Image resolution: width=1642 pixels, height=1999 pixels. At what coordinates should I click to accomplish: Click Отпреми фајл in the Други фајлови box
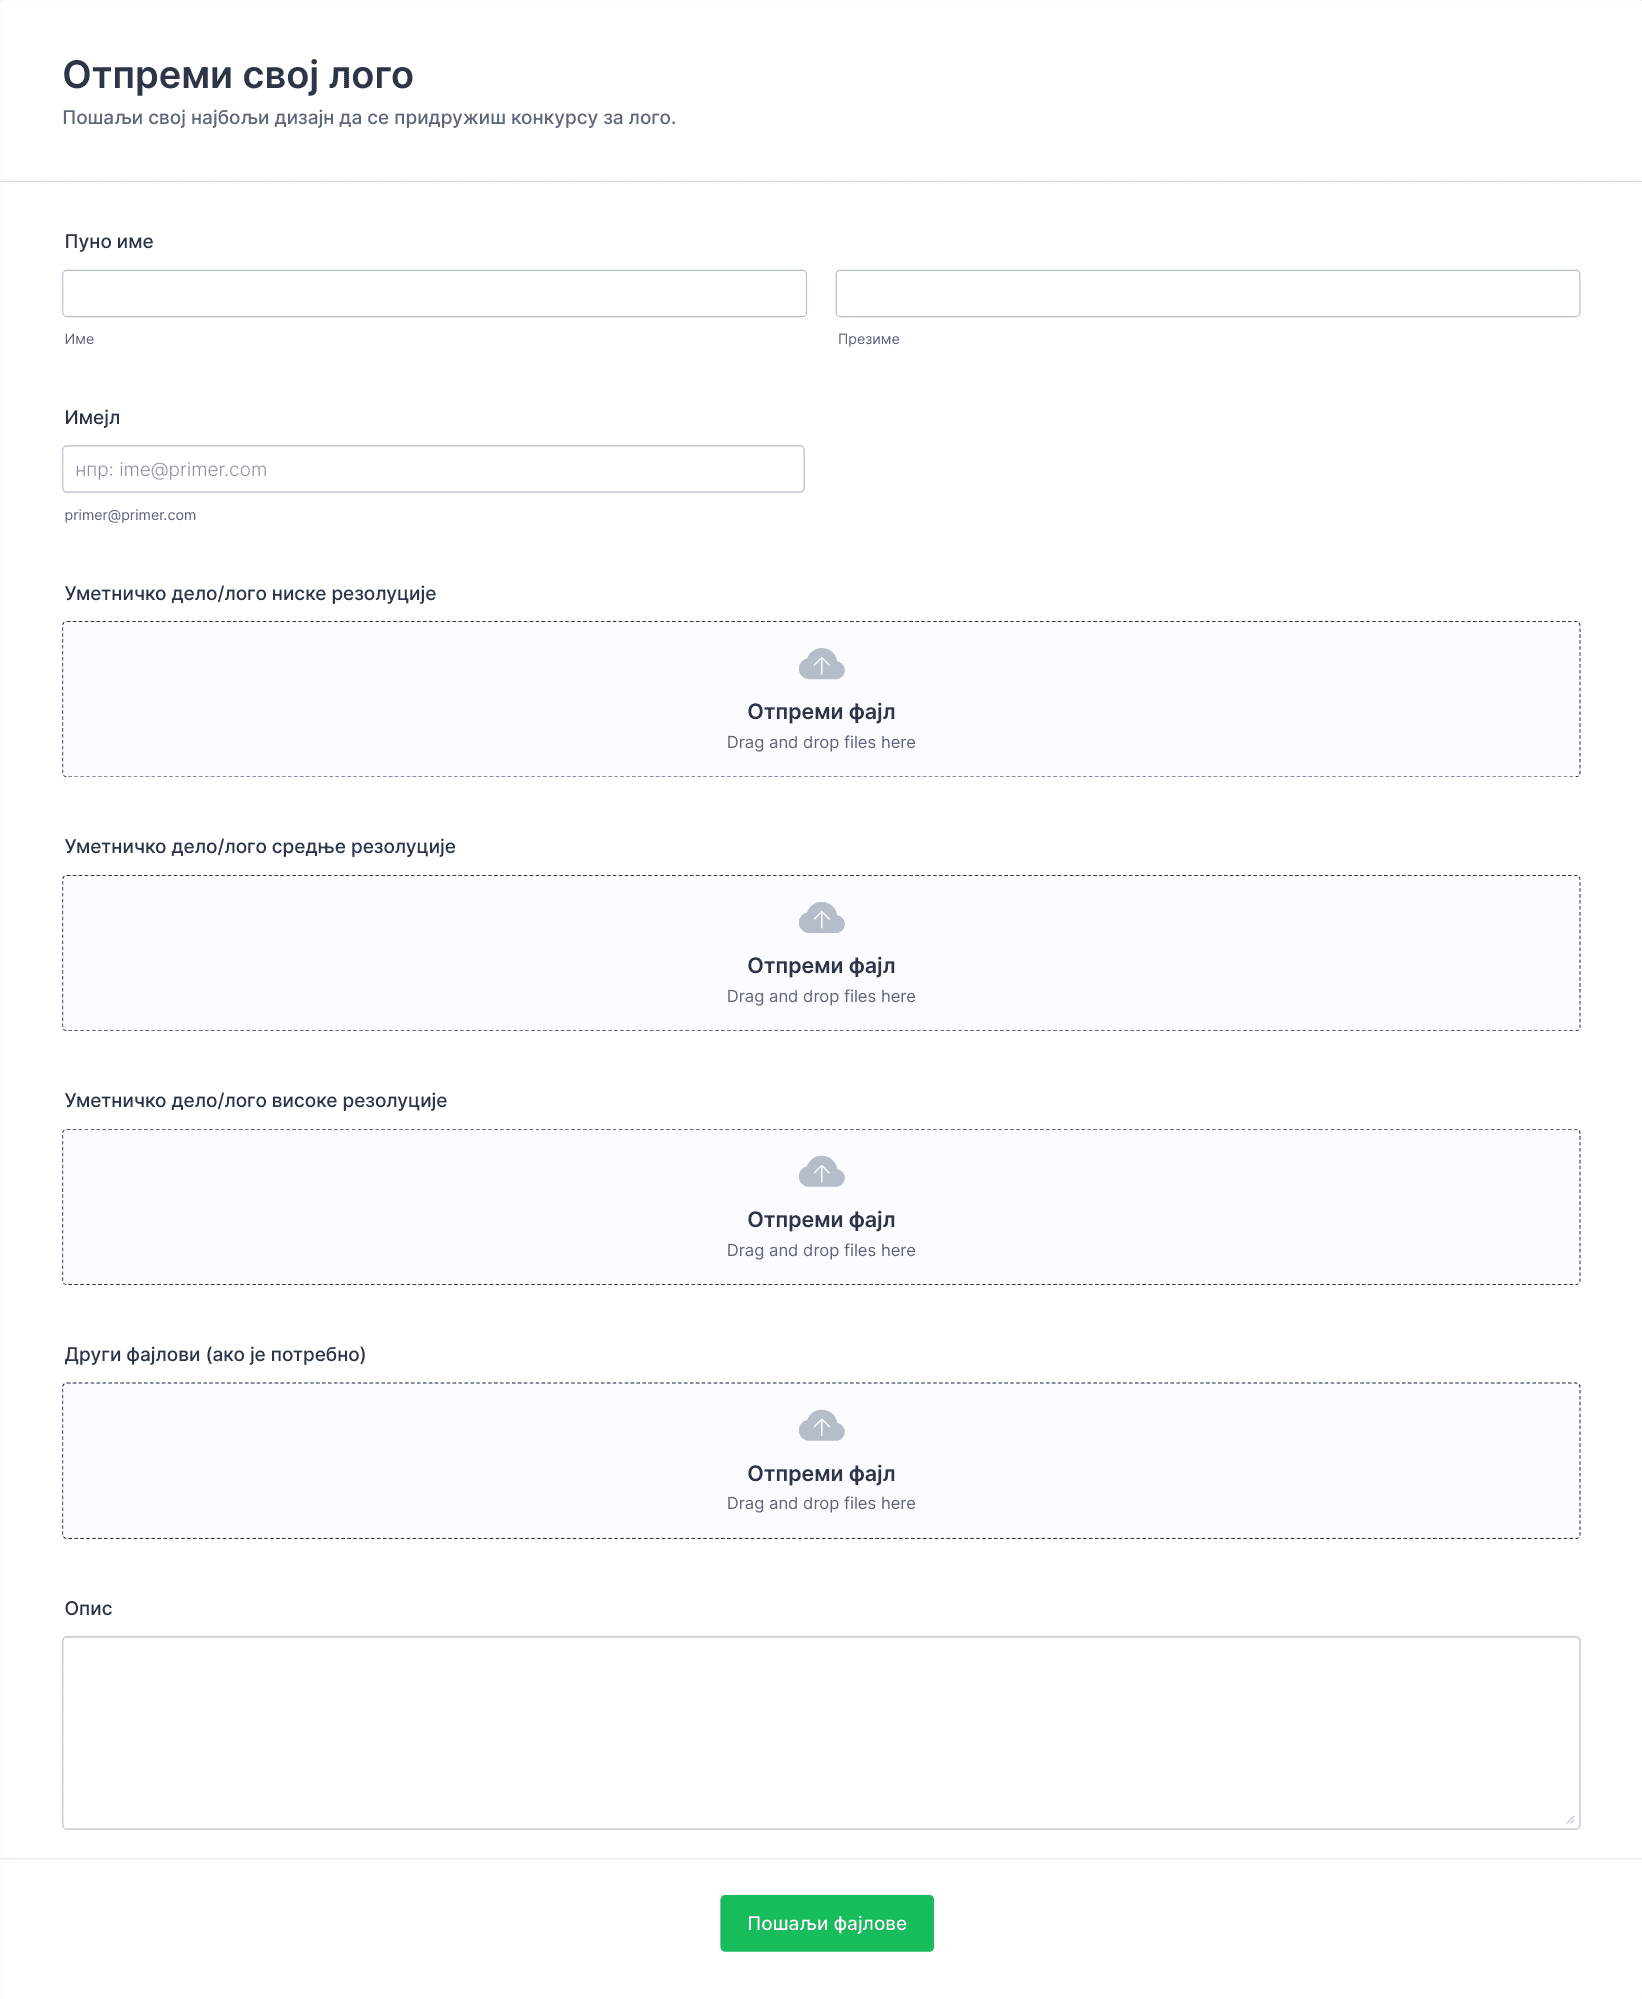point(821,1474)
